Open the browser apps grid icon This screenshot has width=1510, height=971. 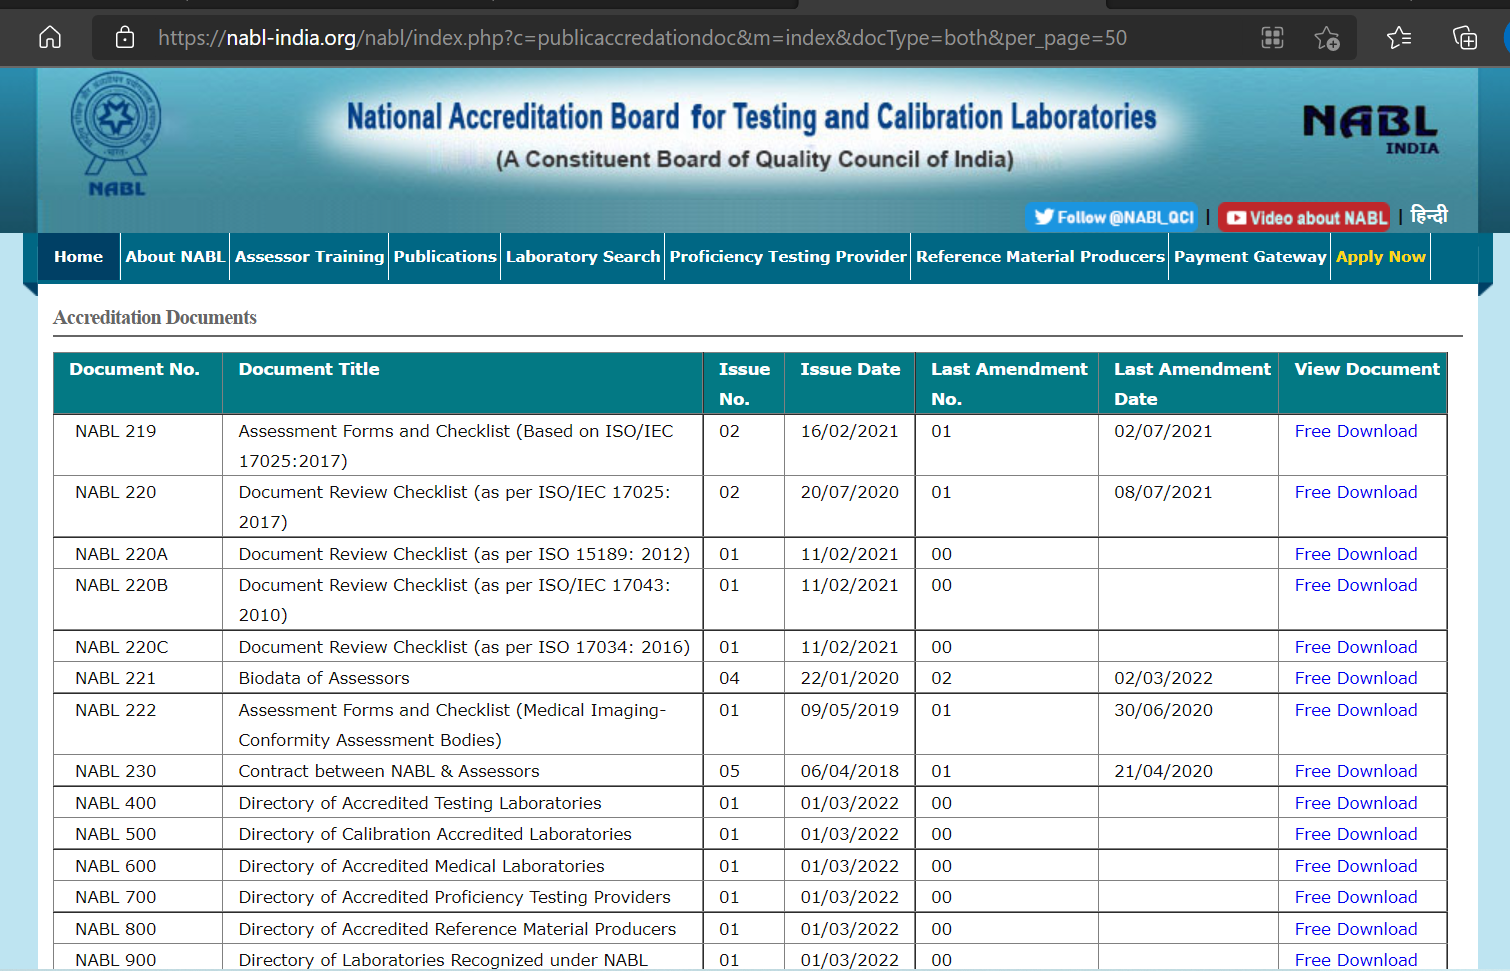pyautogui.click(x=1272, y=38)
